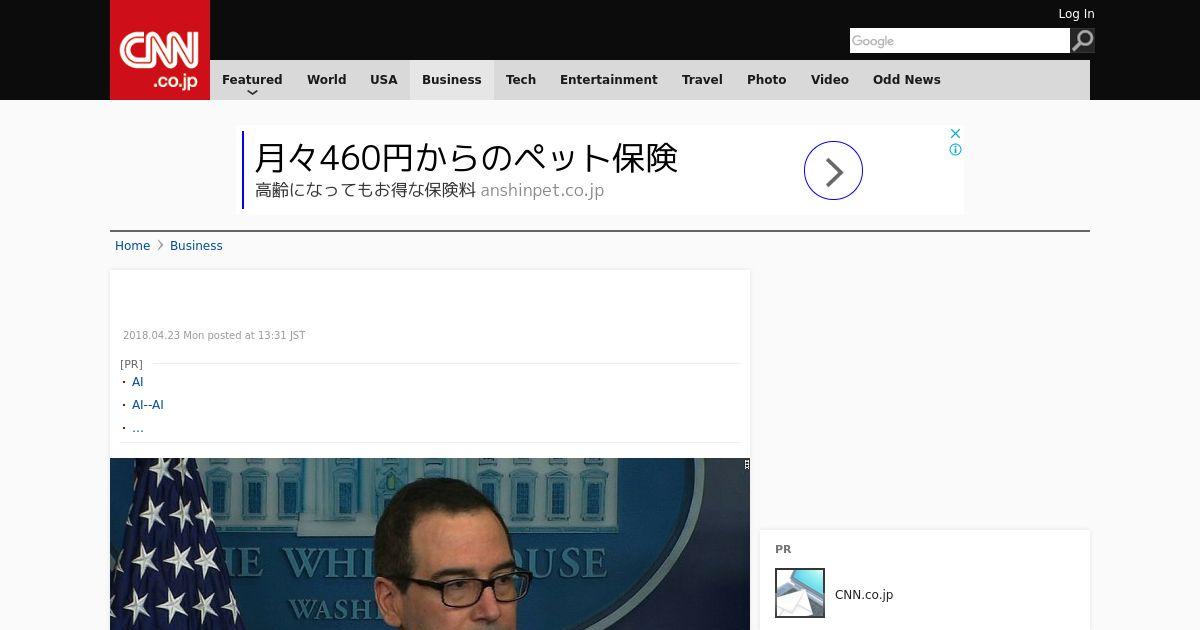Open the PR link 'AI--AI'
The image size is (1200, 630).
[148, 405]
